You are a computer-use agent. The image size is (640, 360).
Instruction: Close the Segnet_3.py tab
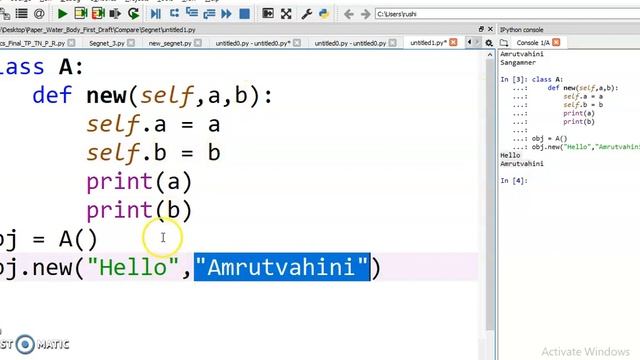(x=131, y=42)
